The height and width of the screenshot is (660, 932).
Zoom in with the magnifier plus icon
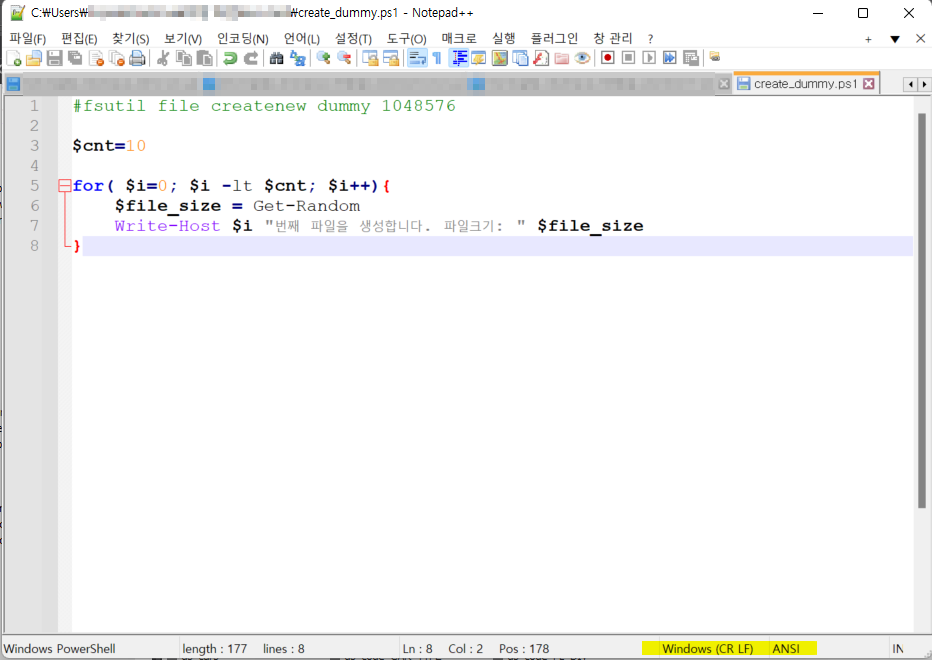323,58
